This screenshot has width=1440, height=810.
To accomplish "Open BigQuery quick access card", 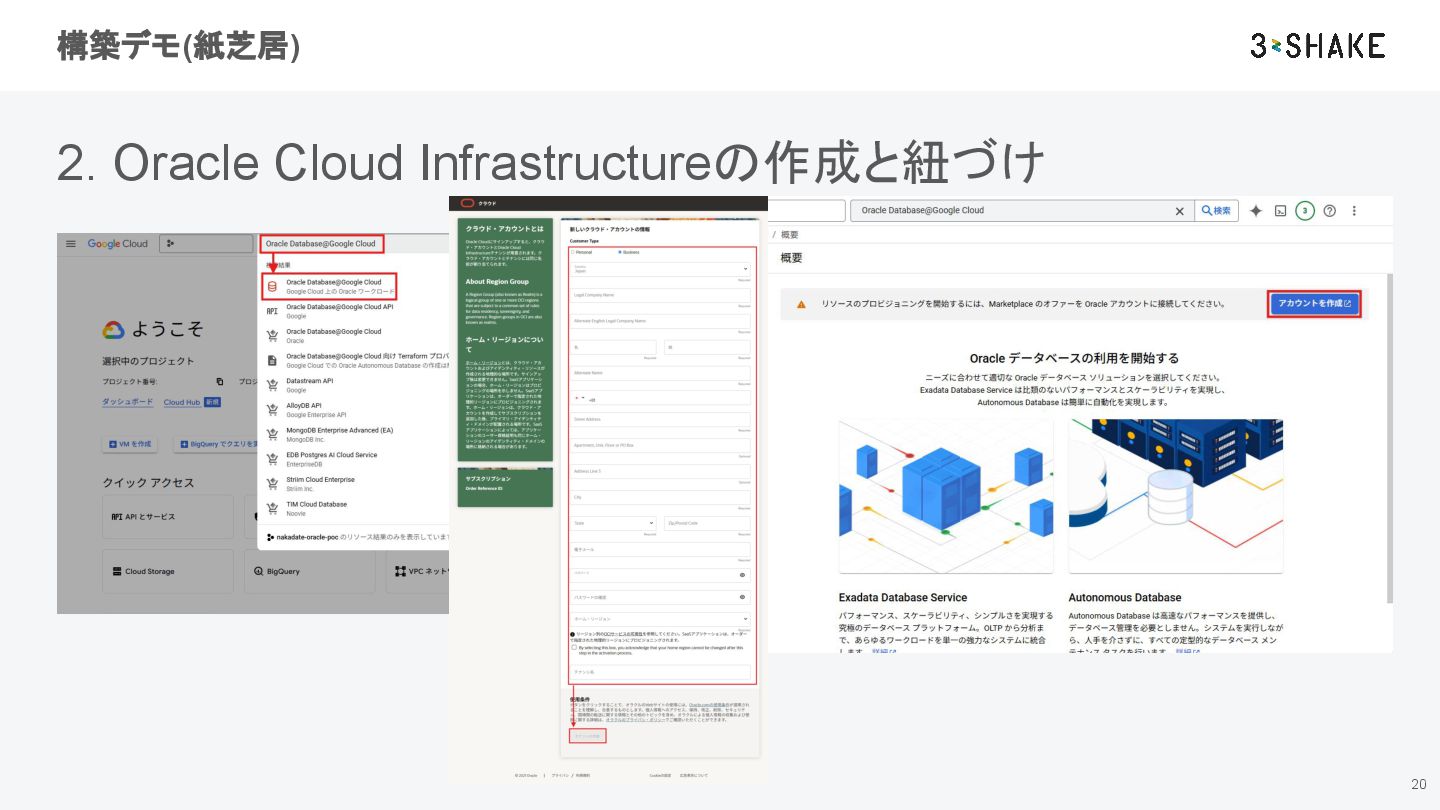I will pyautogui.click(x=309, y=571).
